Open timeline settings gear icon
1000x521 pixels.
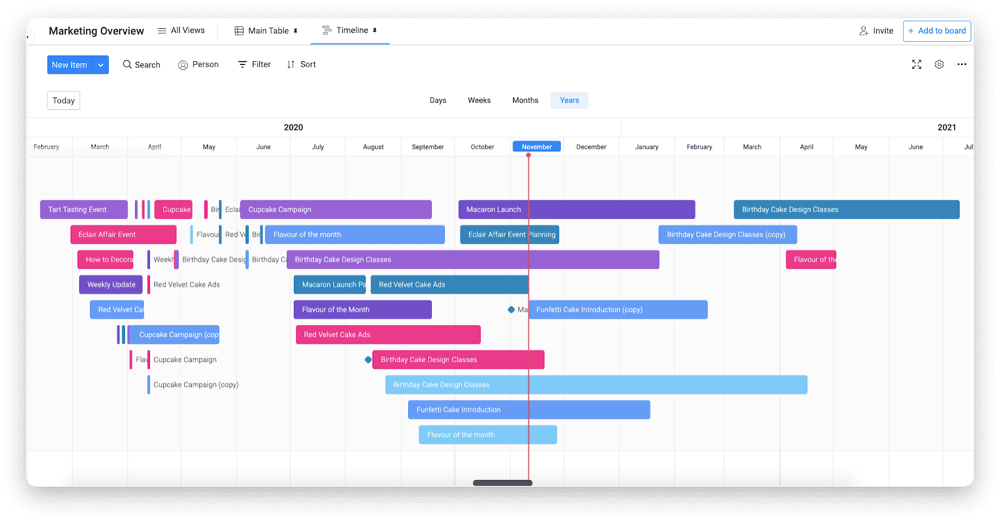tap(939, 64)
